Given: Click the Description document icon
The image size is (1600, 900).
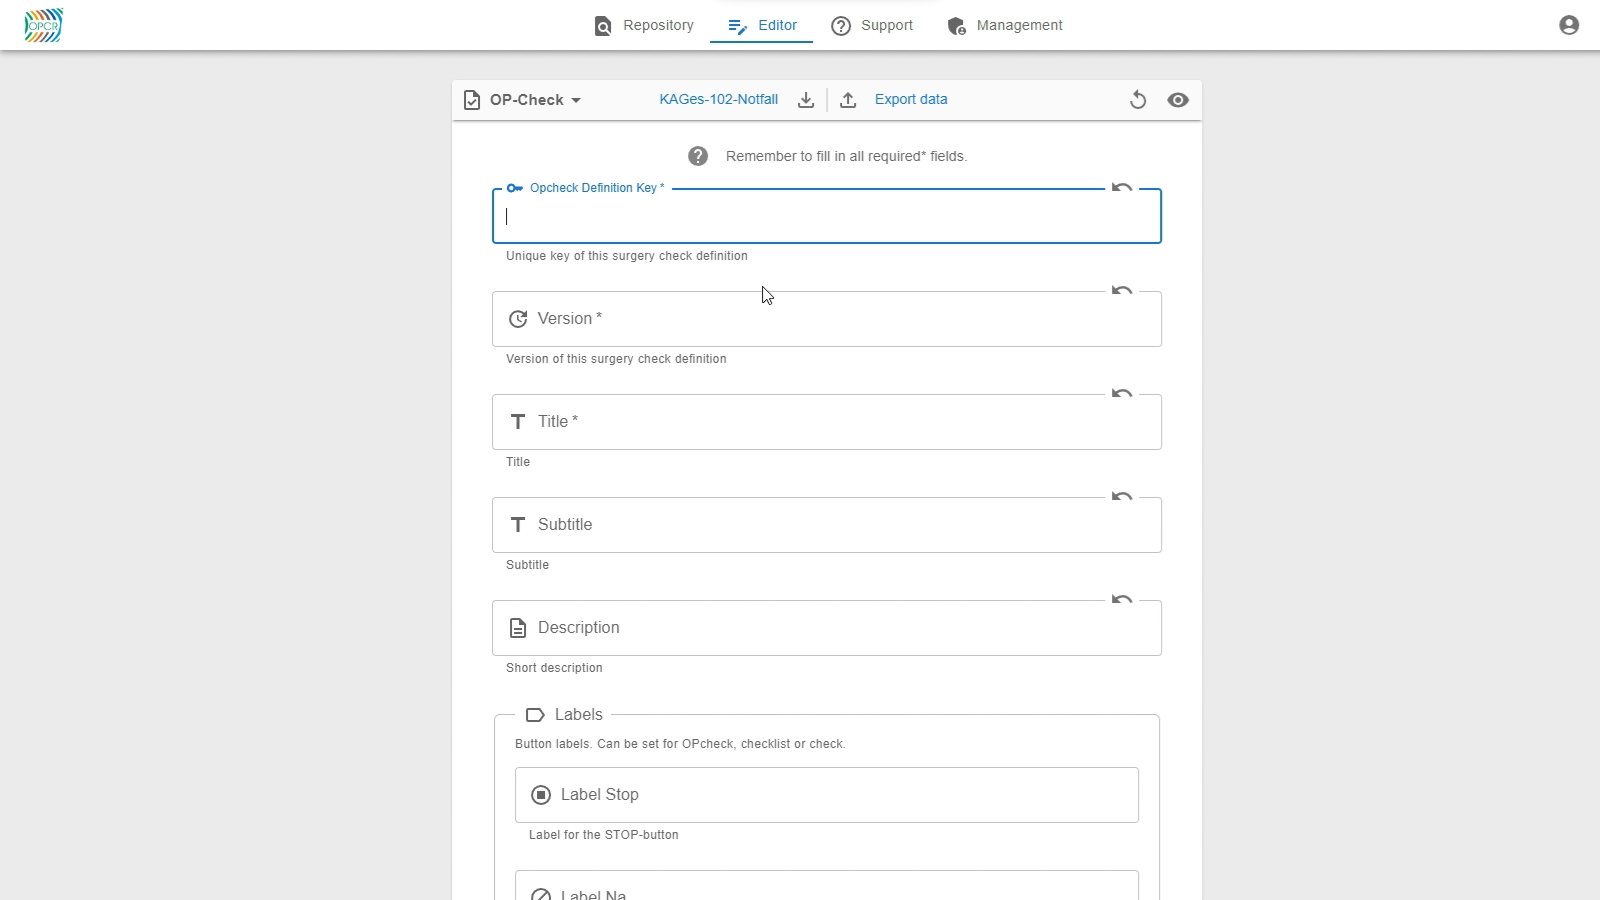Looking at the screenshot, I should point(518,628).
